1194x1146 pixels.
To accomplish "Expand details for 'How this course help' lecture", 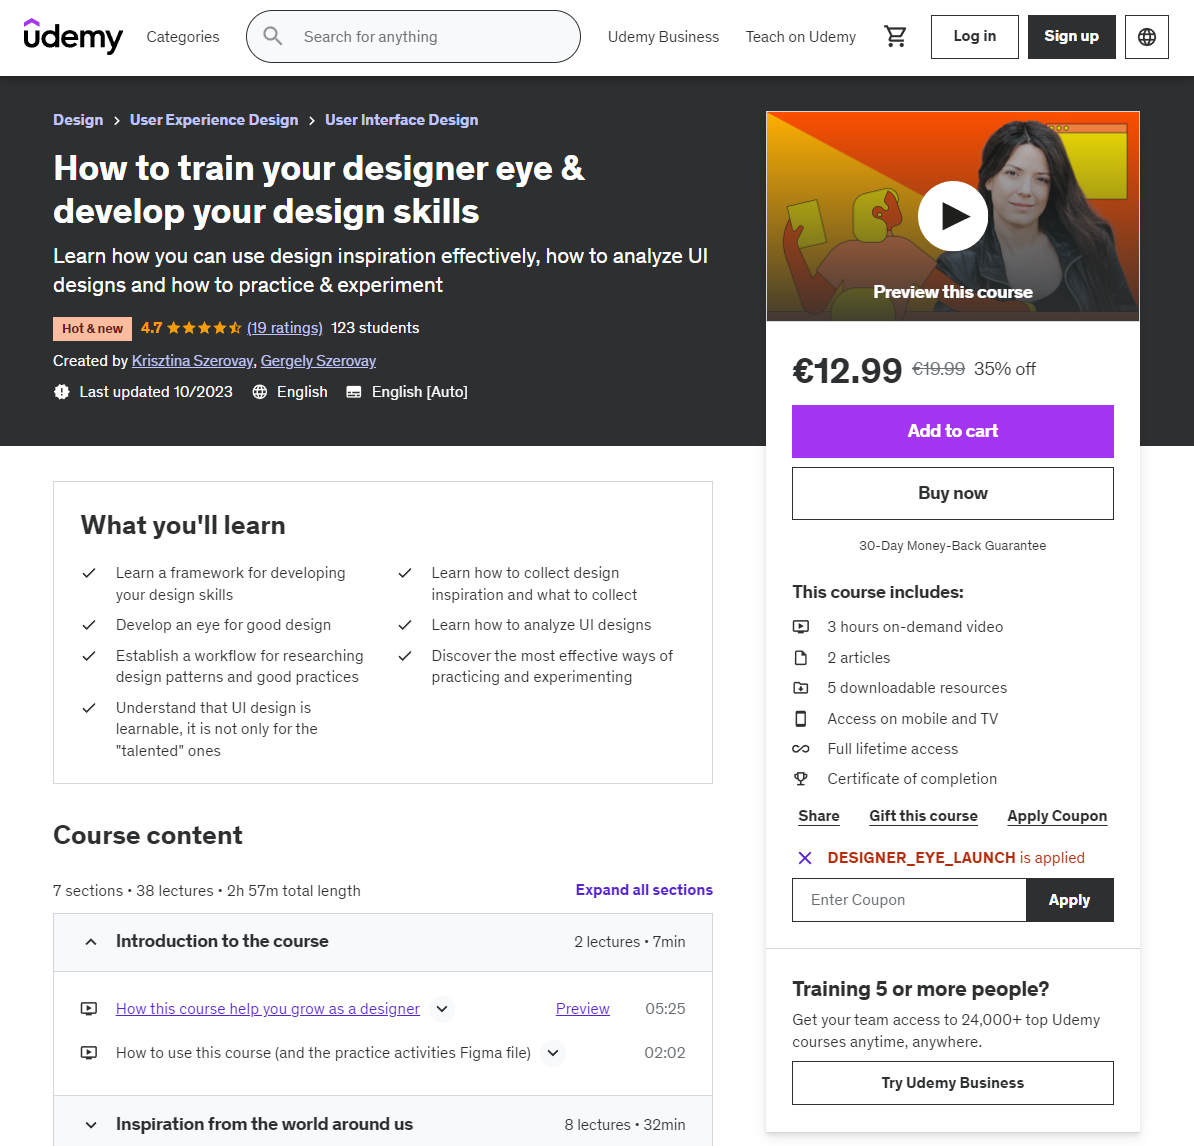I will click(x=442, y=1009).
